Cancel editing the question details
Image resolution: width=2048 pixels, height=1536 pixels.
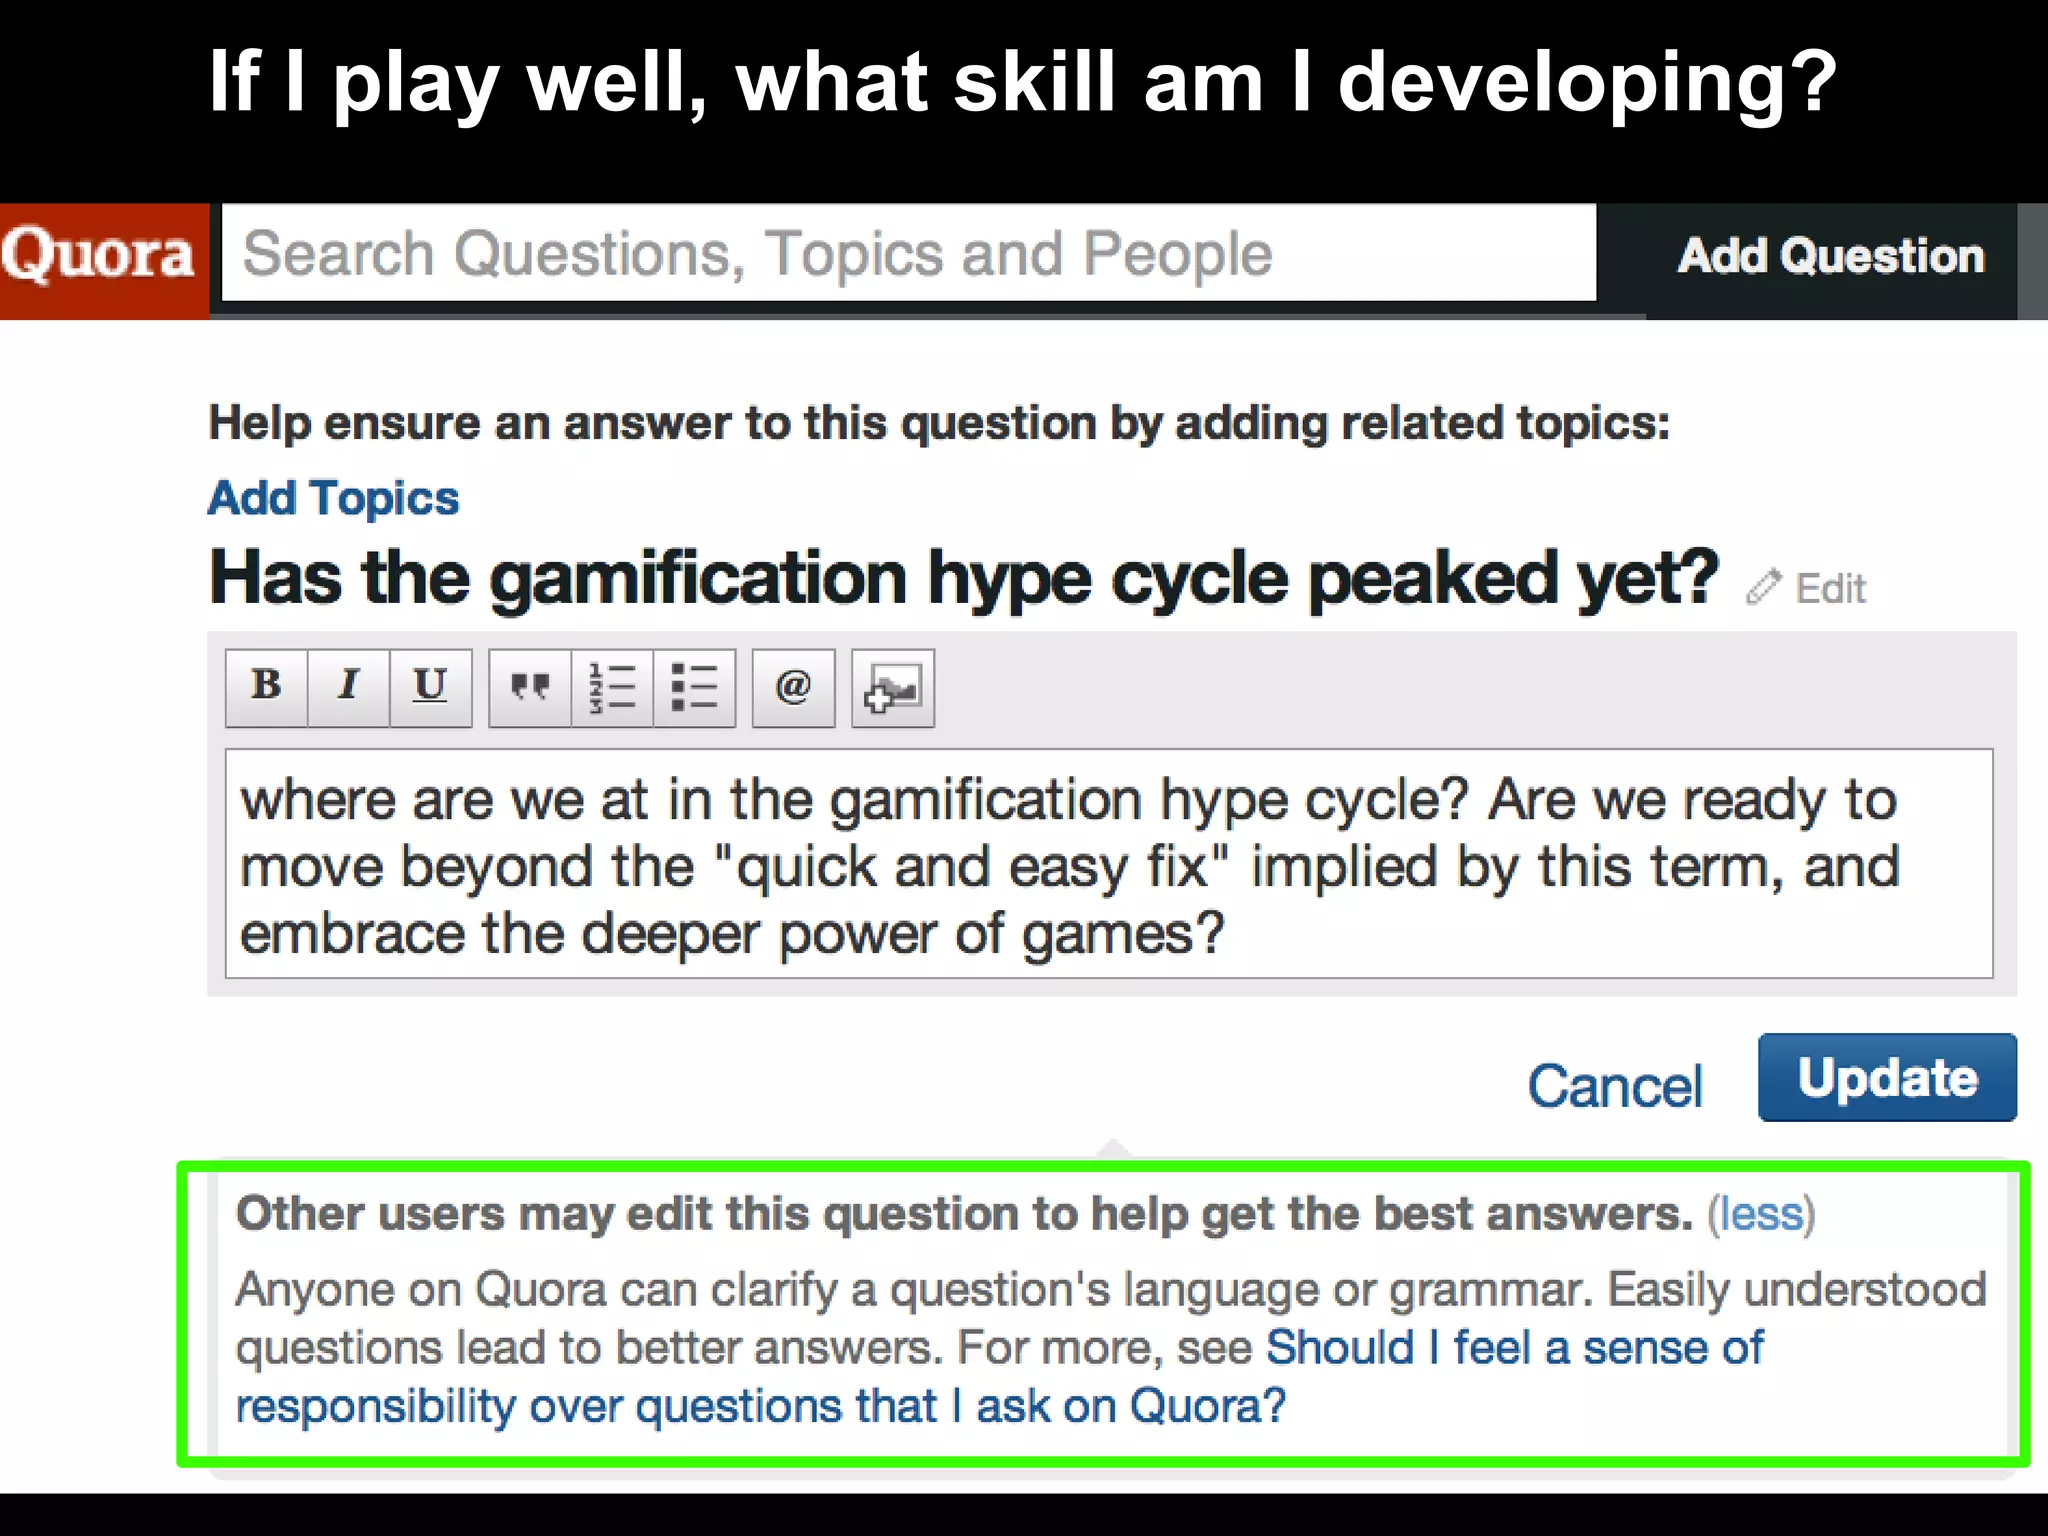point(1614,1086)
